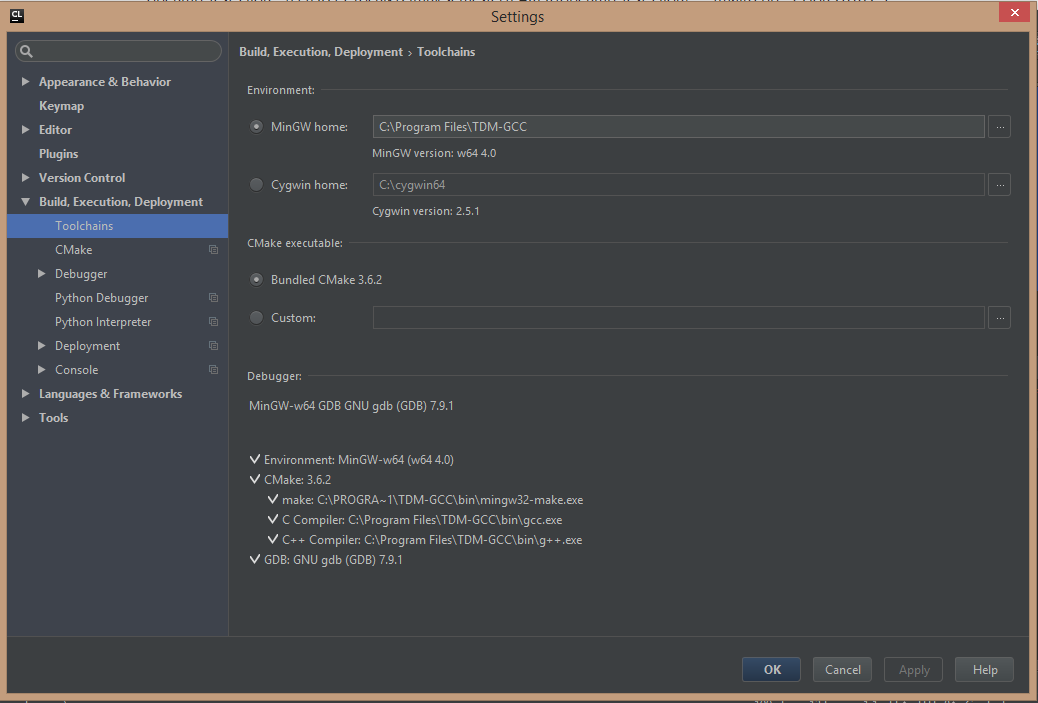Click the copy icon beside Deployment
This screenshot has width=1038, height=703.
point(213,346)
